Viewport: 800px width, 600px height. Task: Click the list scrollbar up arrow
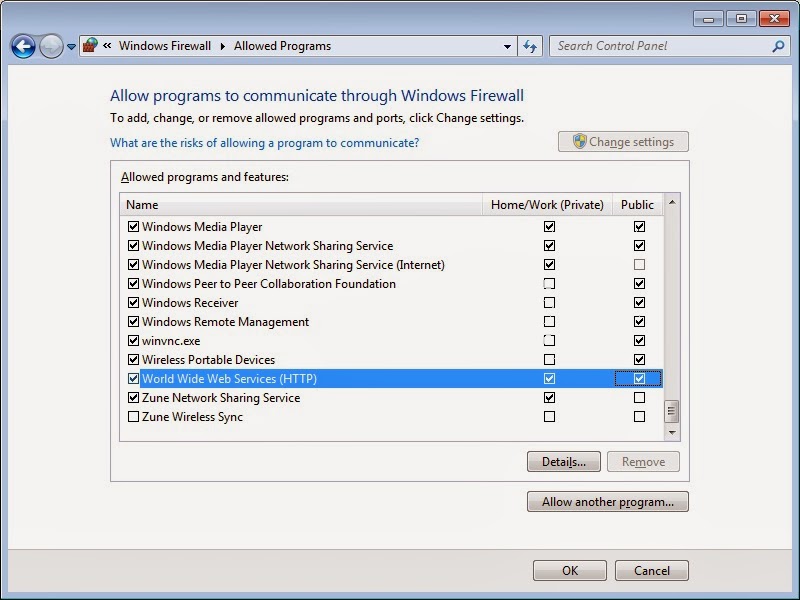coord(672,203)
